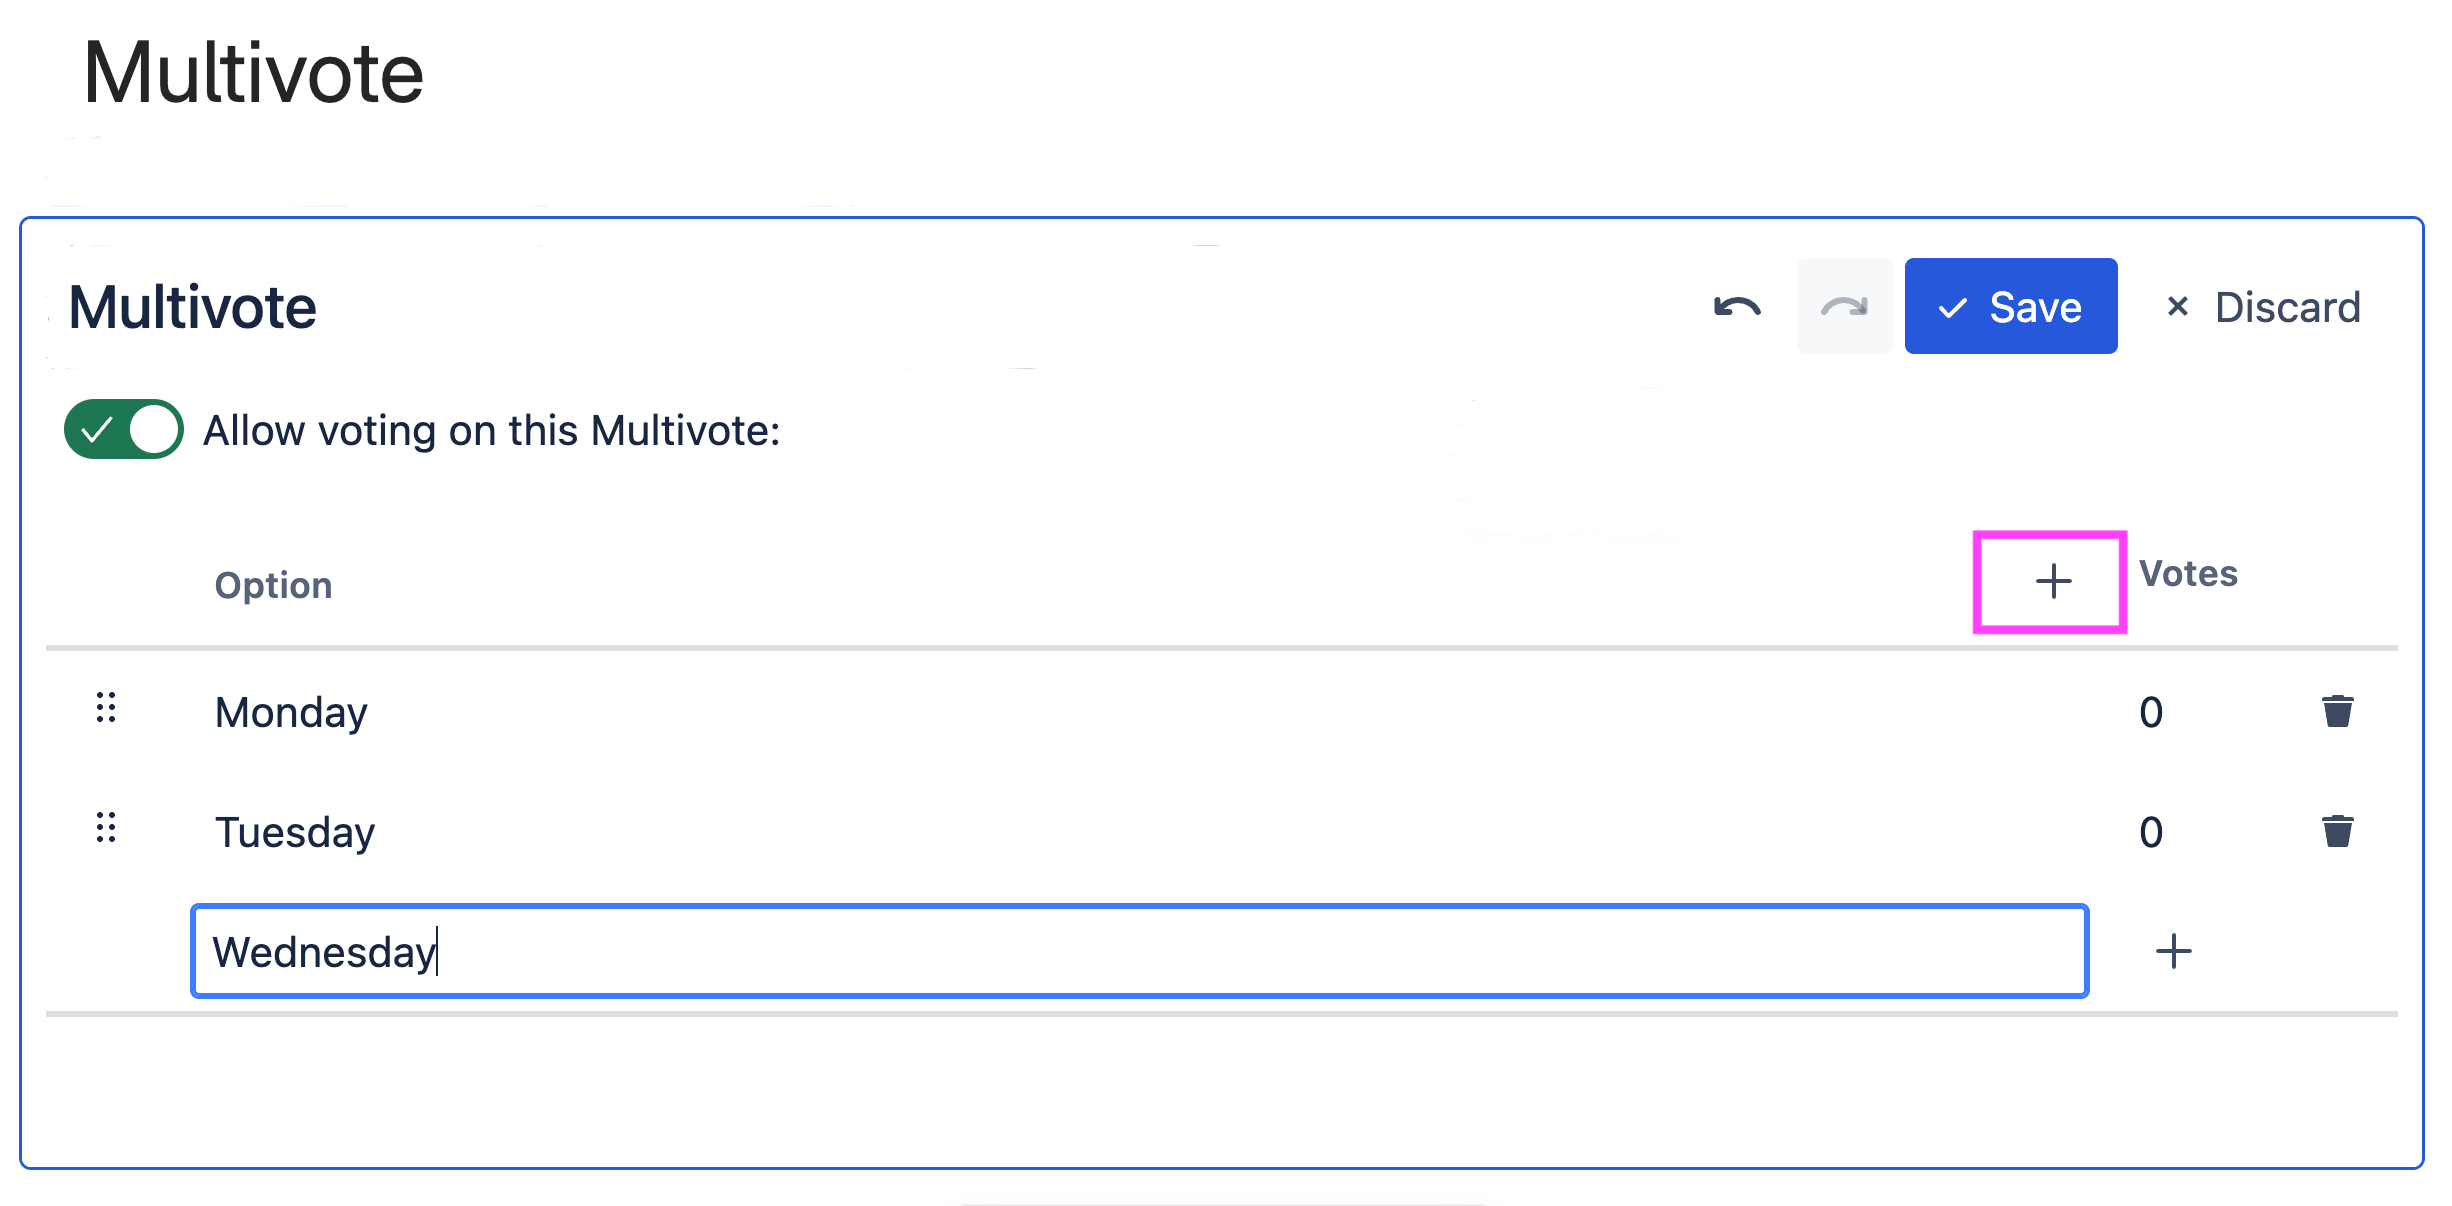Select the Tuesday option label
Image resolution: width=2452 pixels, height=1206 pixels.
(295, 832)
